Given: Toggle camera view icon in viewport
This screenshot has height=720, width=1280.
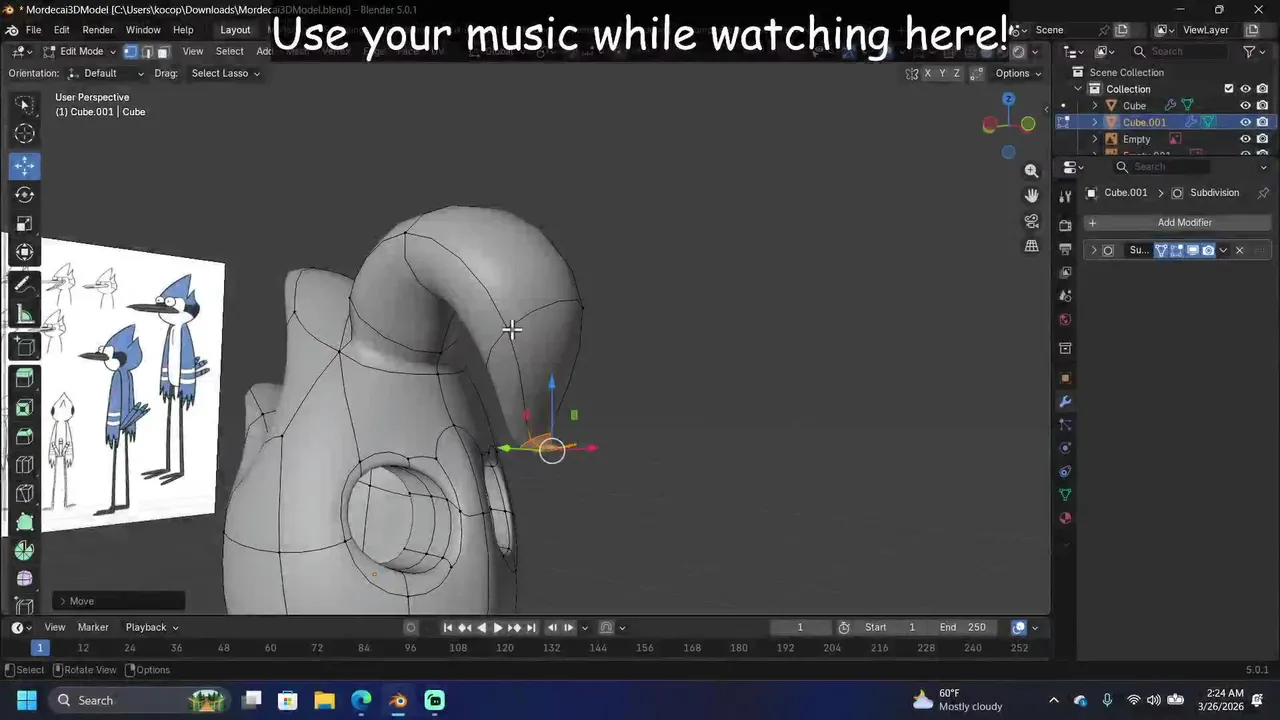Looking at the screenshot, I should [1032, 221].
